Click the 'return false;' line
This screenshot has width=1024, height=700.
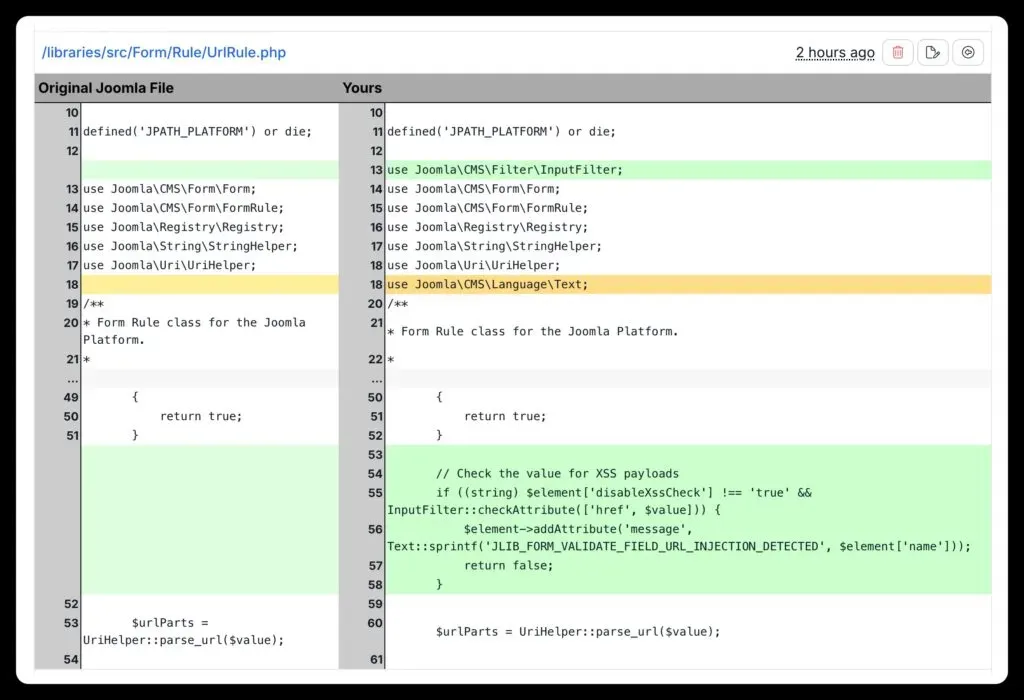coord(508,566)
